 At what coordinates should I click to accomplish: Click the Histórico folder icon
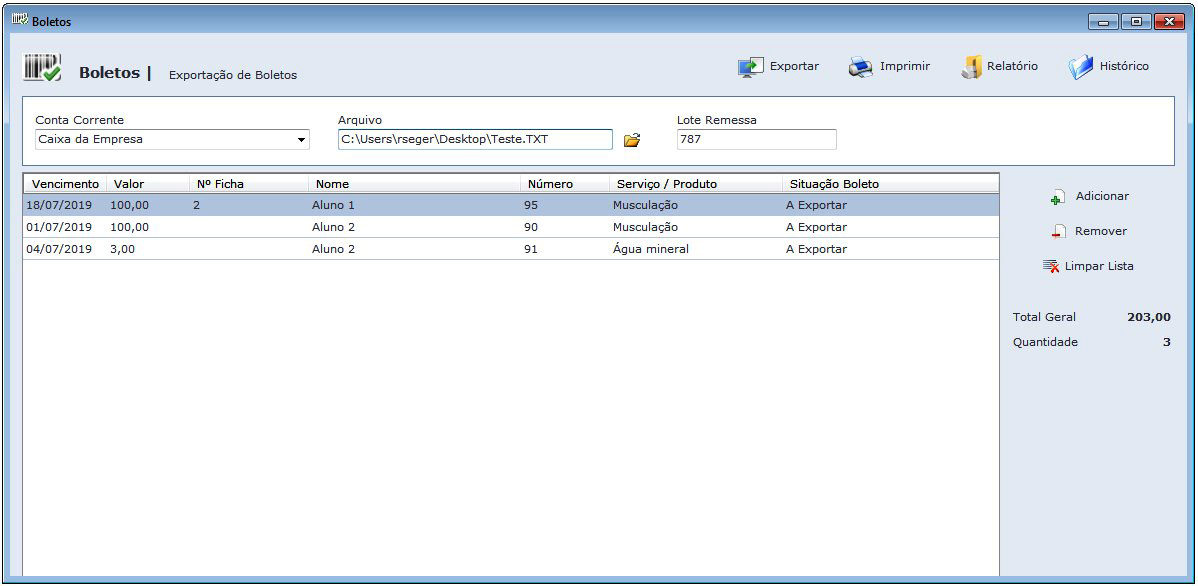point(1080,67)
